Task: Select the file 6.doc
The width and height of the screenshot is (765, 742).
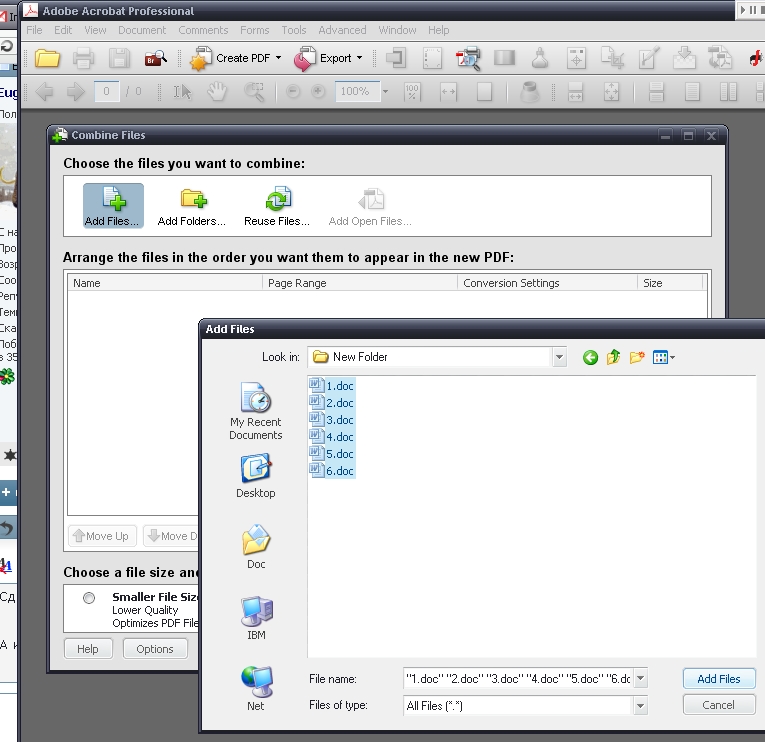Action: click(332, 471)
